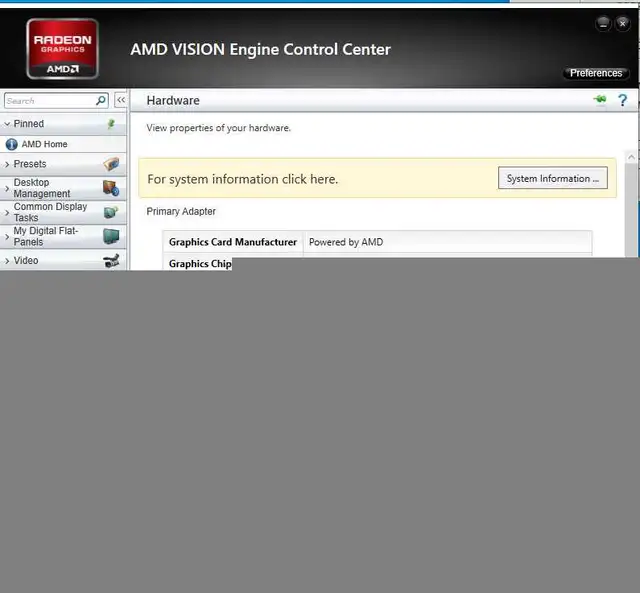
Task: Open help with the question mark icon
Action: (622, 100)
